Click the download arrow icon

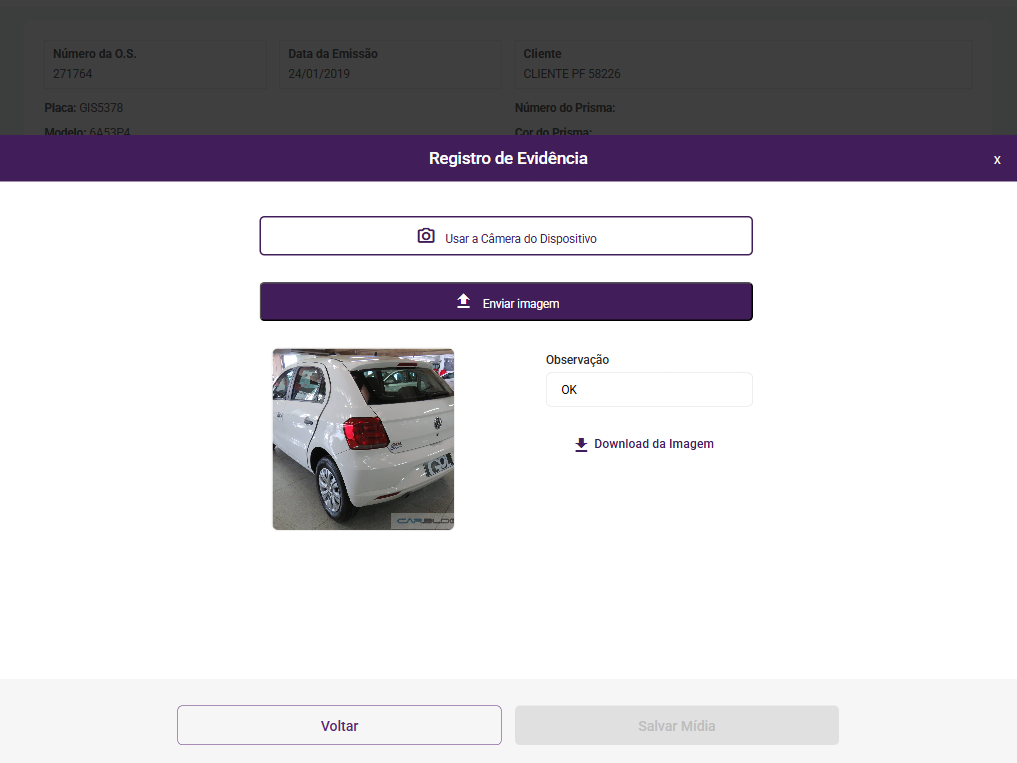[581, 444]
